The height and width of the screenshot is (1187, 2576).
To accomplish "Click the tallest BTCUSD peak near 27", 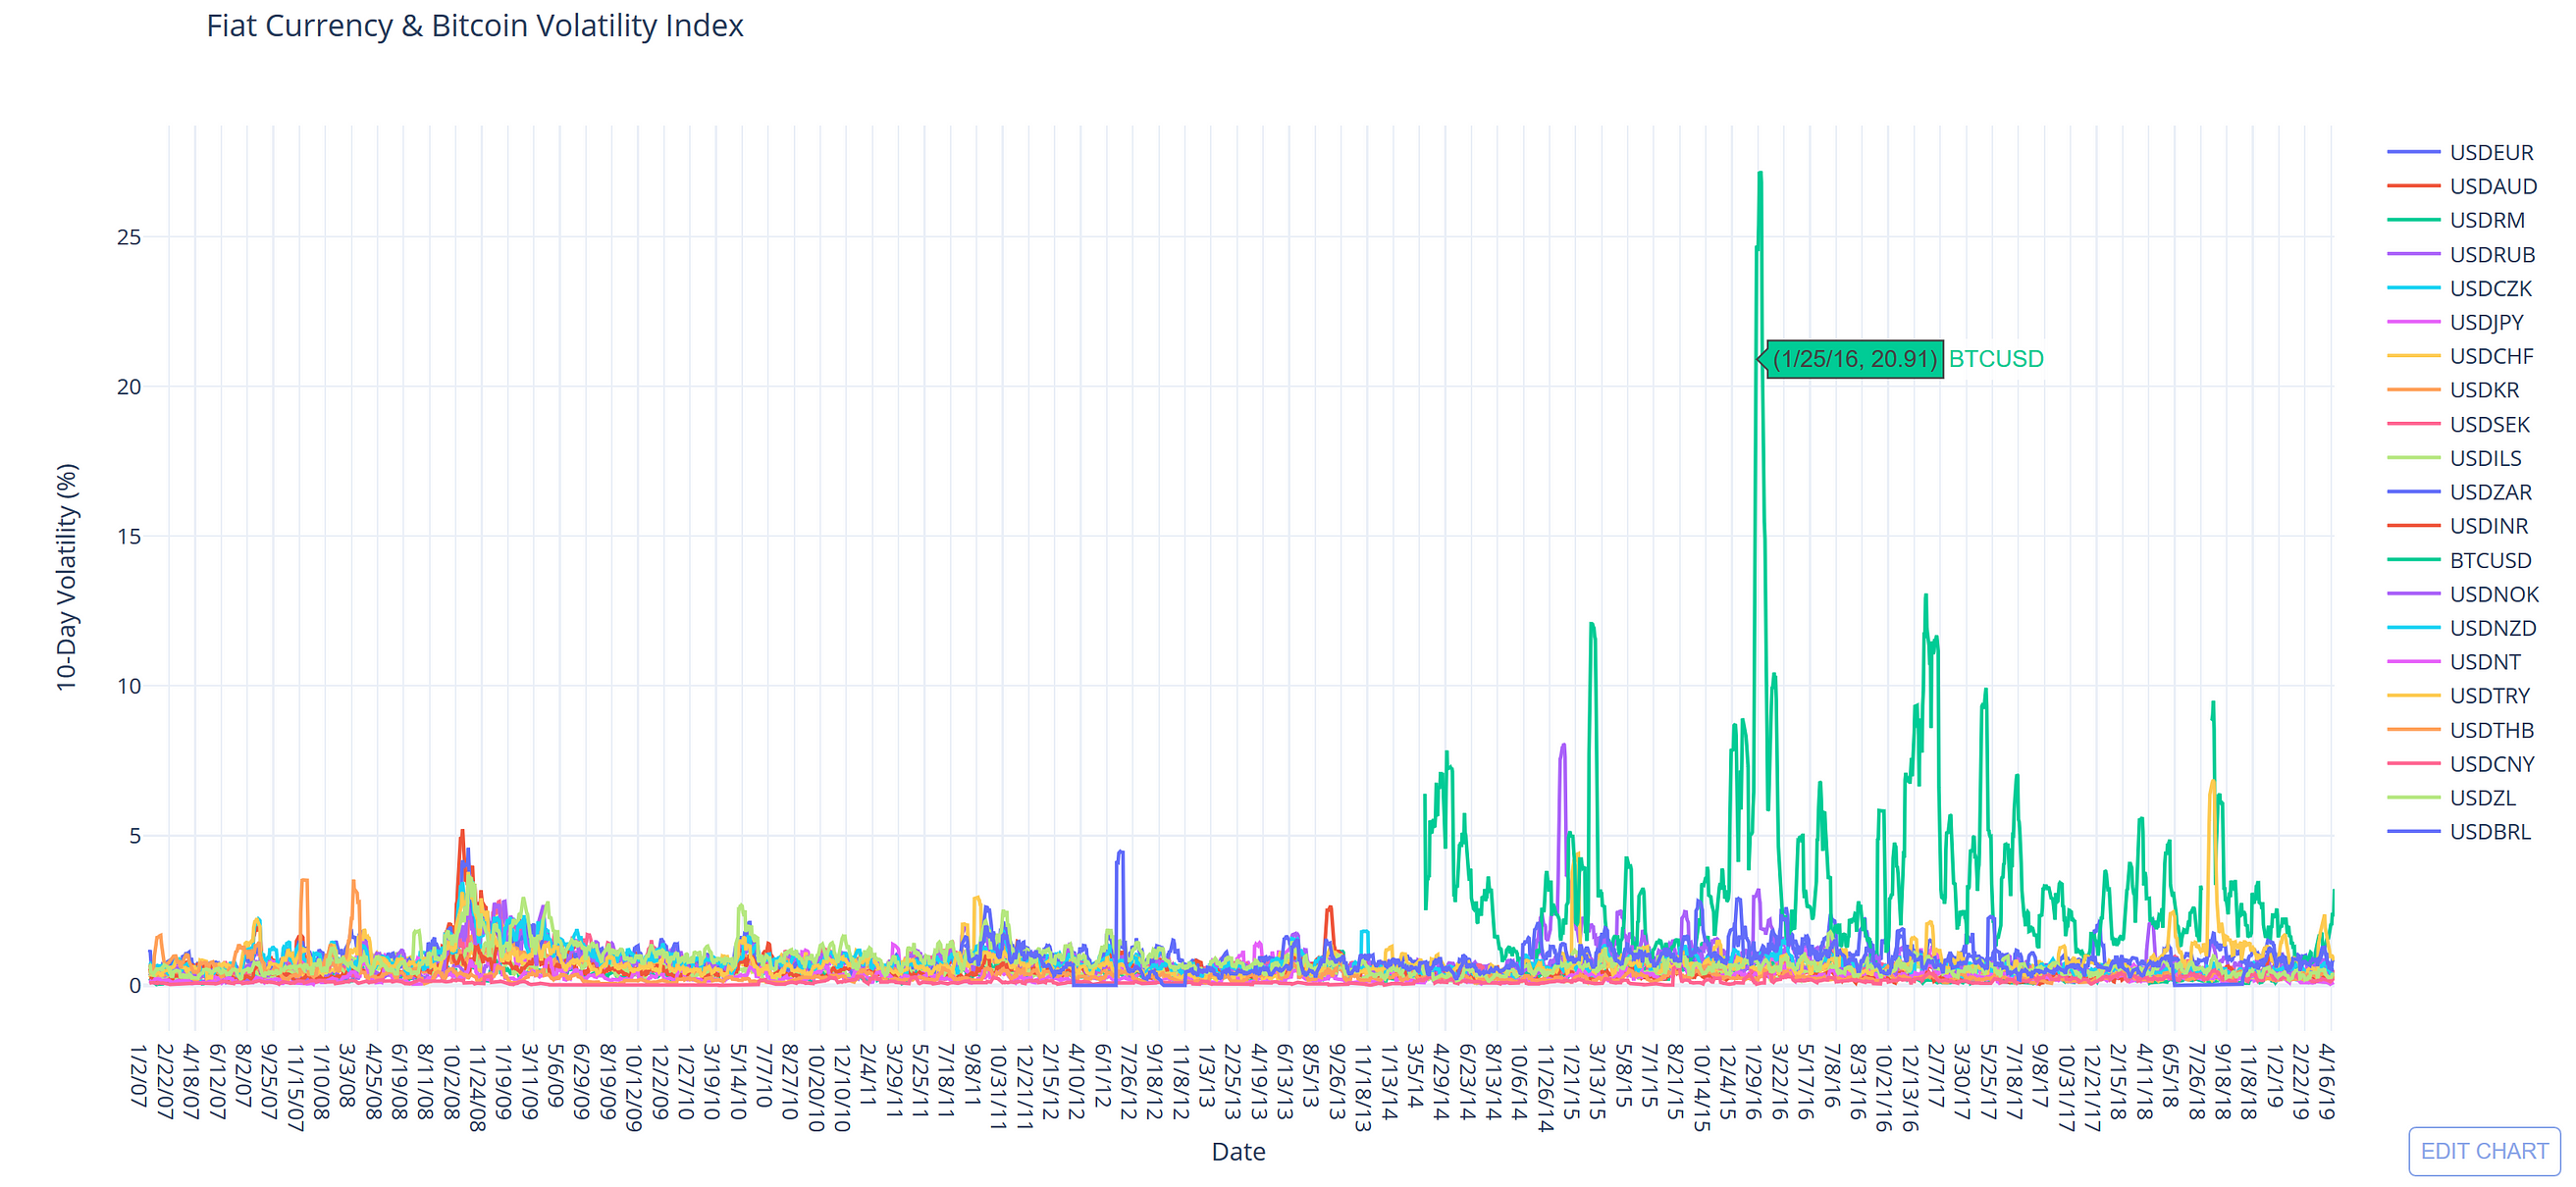I will click(1759, 173).
